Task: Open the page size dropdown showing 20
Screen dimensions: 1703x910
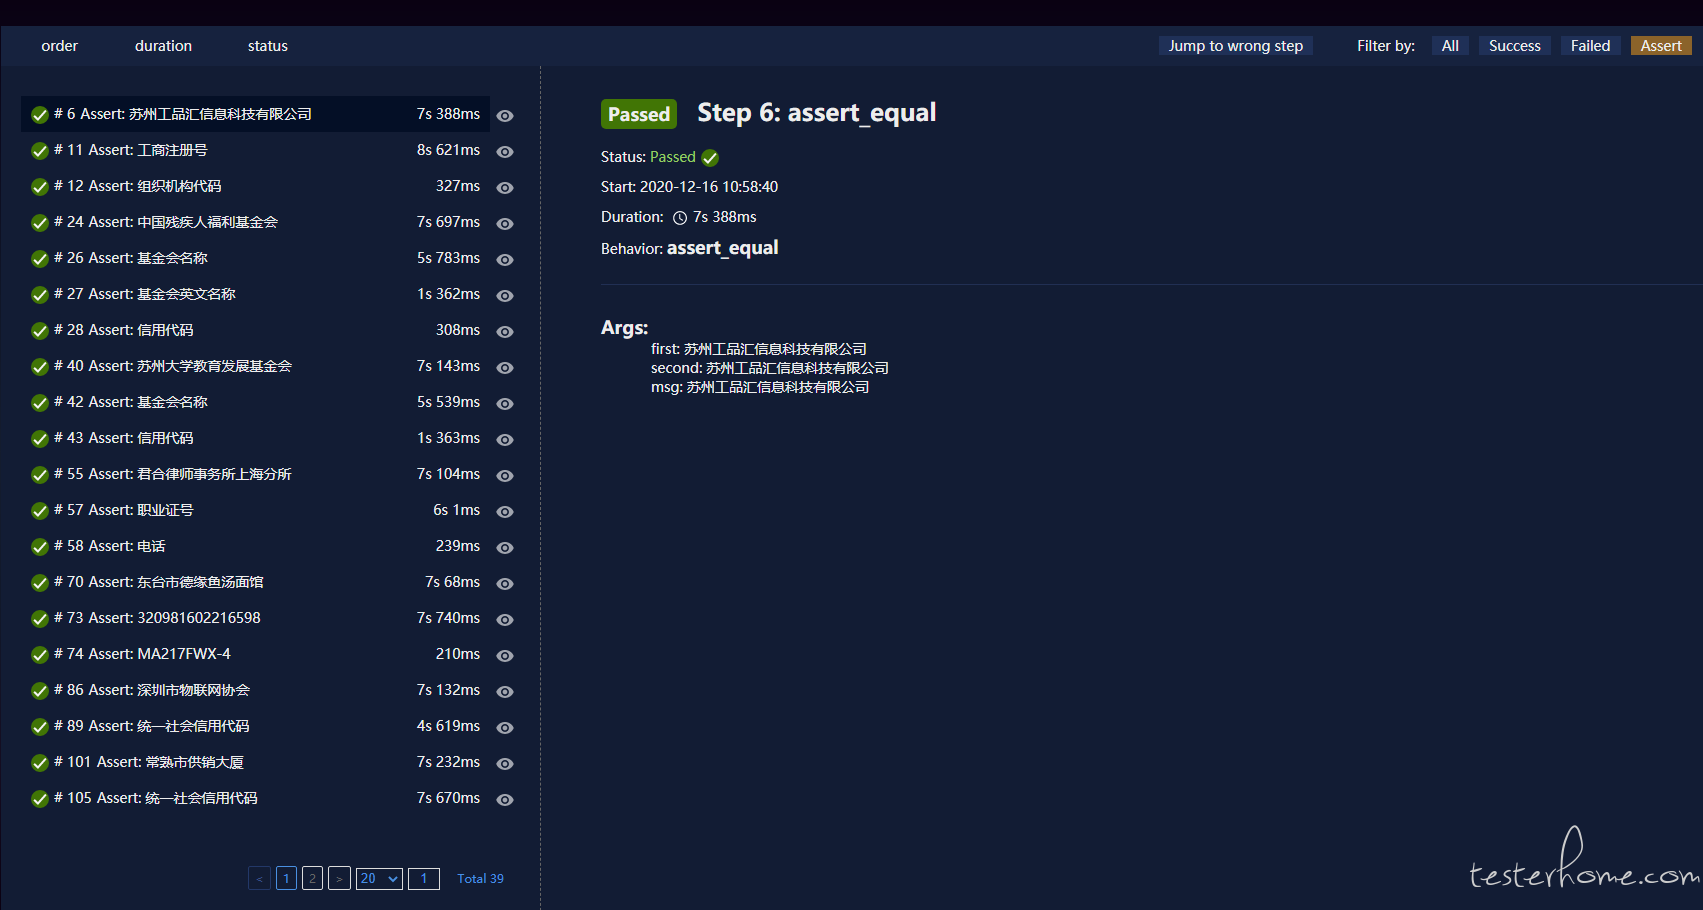Action: tap(379, 879)
